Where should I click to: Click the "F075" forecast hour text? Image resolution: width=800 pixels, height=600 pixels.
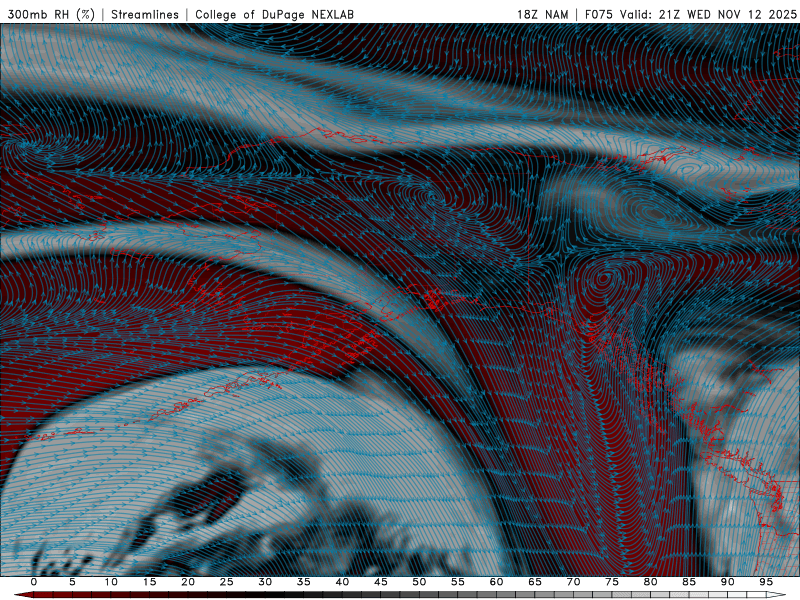599,14
